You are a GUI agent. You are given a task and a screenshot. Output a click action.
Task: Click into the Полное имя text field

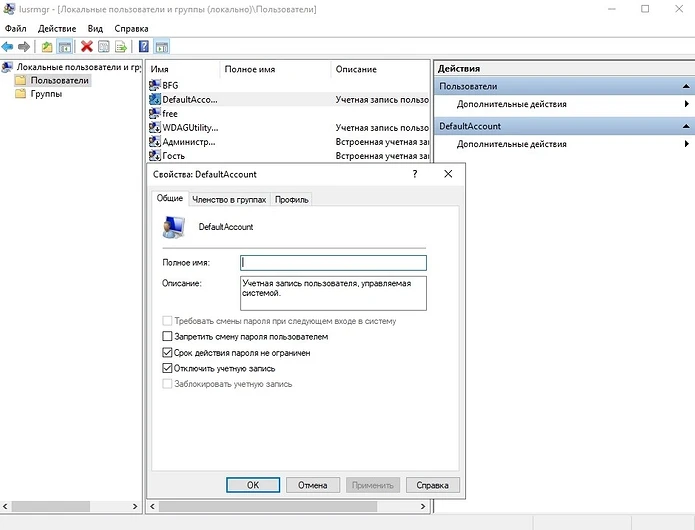[333, 263]
